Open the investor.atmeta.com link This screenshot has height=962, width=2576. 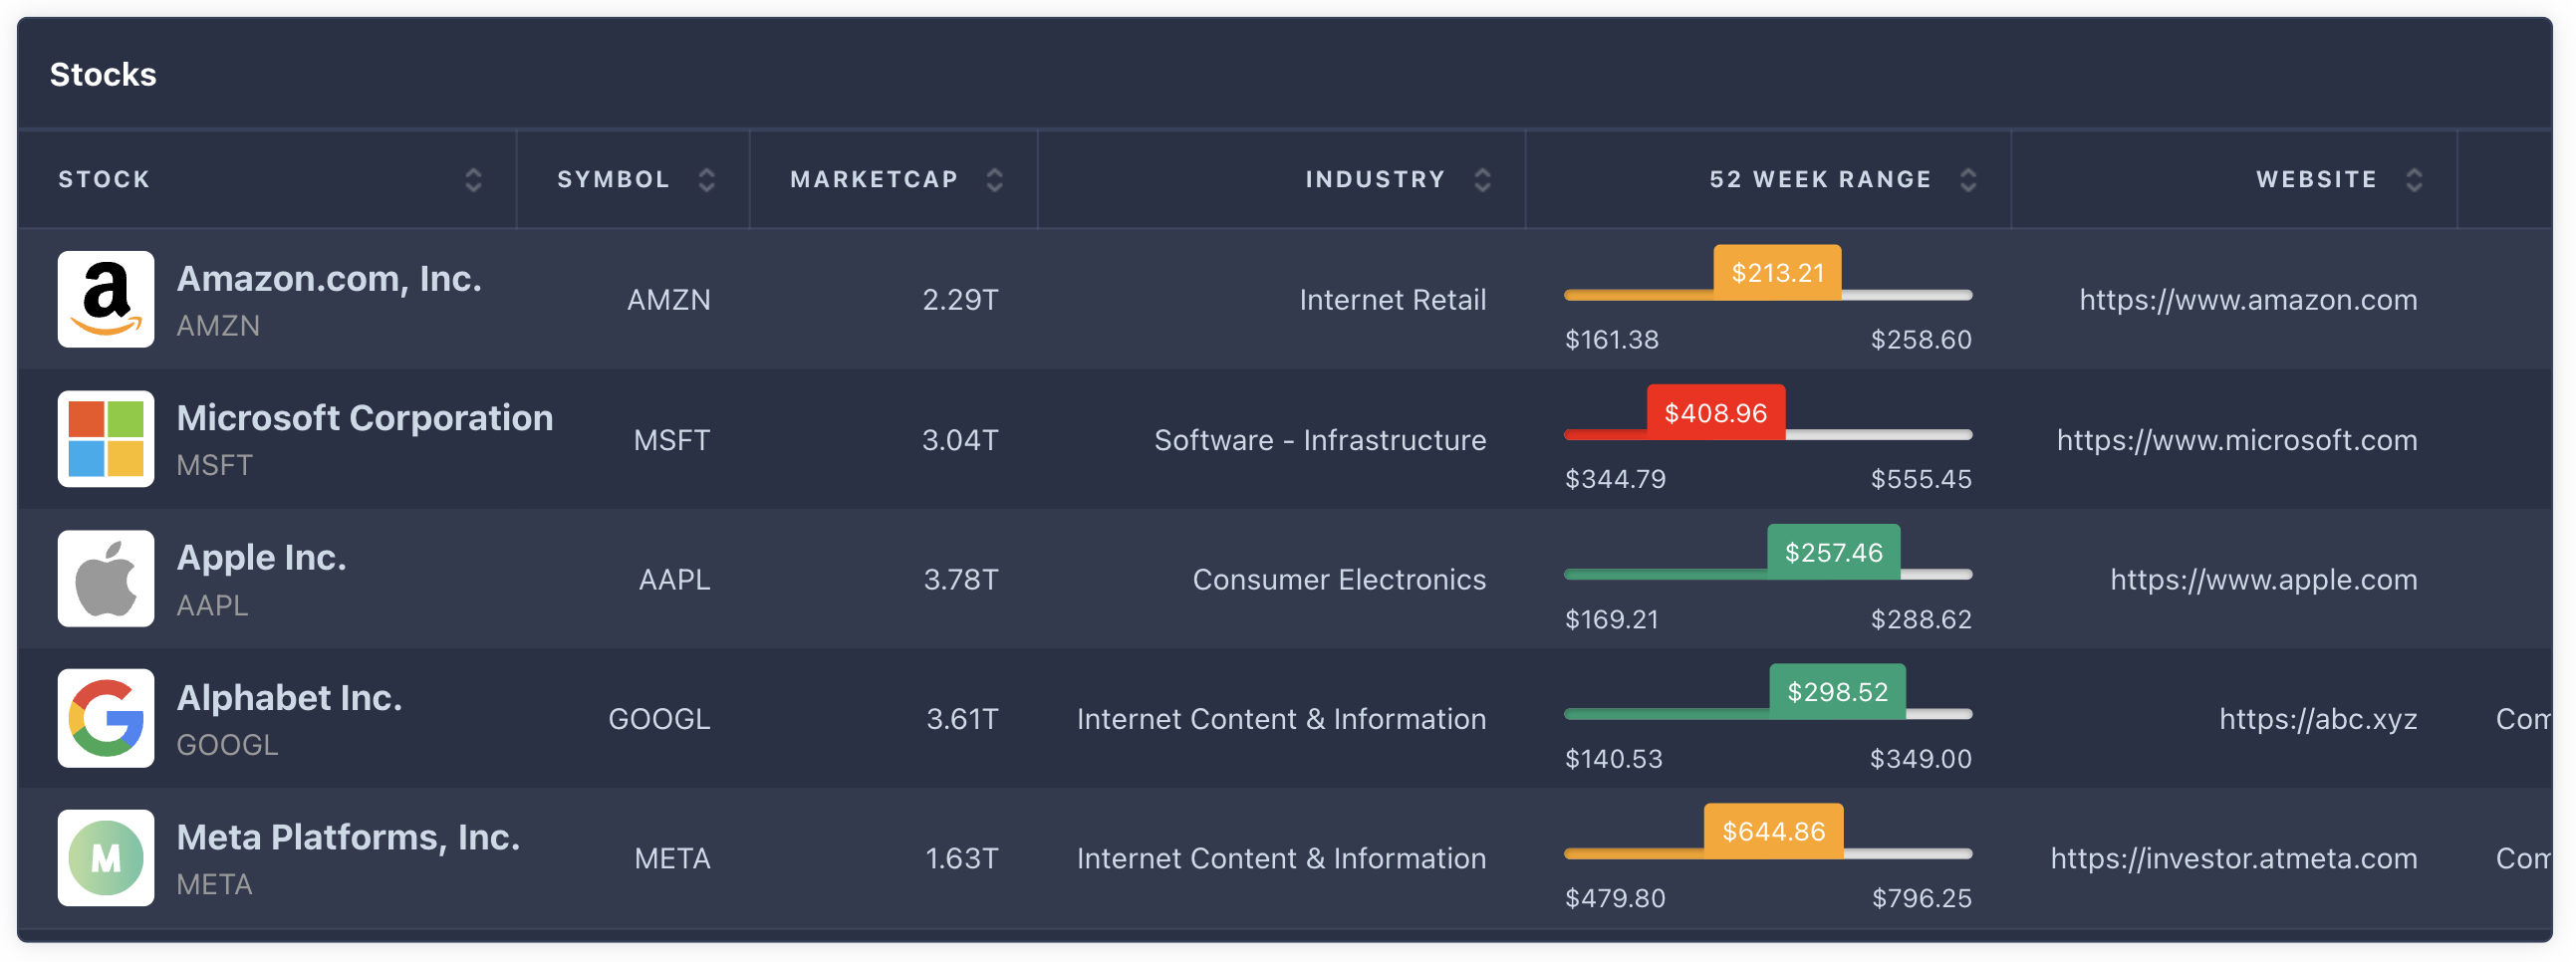click(x=2233, y=859)
